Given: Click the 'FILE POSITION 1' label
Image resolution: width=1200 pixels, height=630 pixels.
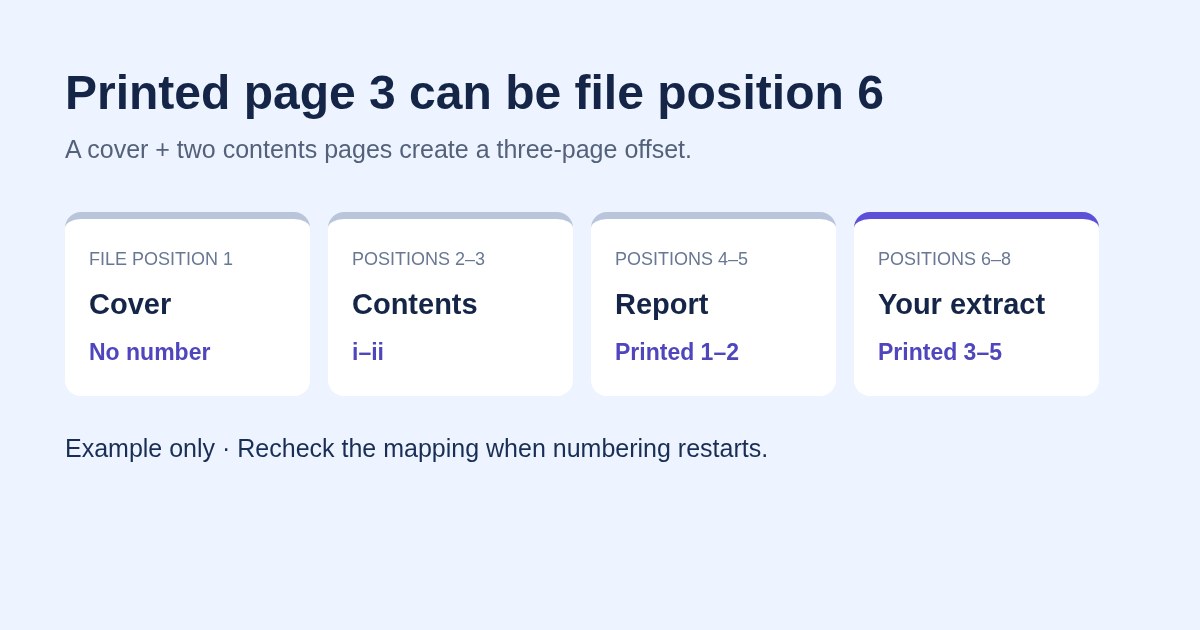Looking at the screenshot, I should tap(161, 259).
